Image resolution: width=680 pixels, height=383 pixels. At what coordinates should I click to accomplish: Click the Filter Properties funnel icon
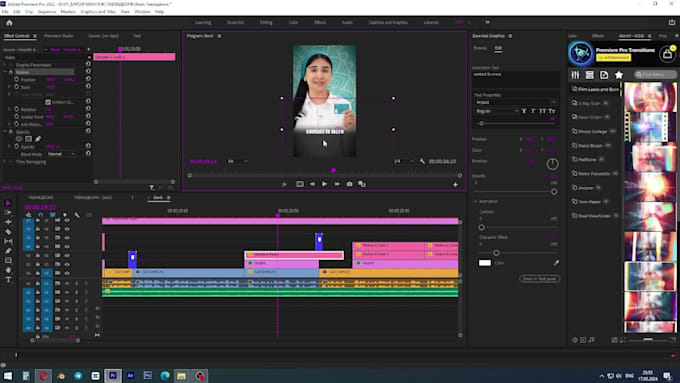151,187
